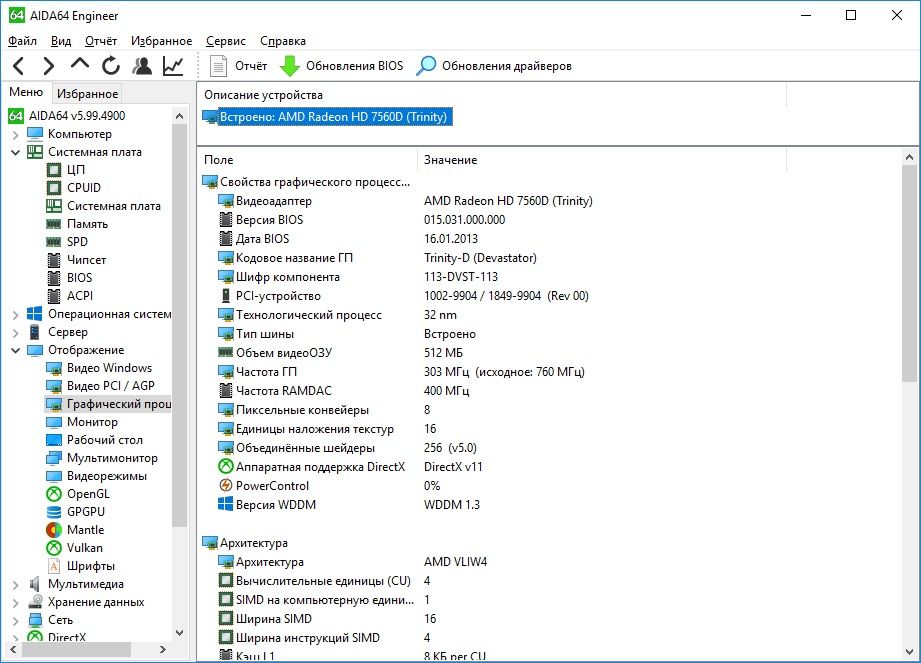This screenshot has height=663, width=921.
Task: Refresh the page with circular arrow icon
Action: pos(110,66)
